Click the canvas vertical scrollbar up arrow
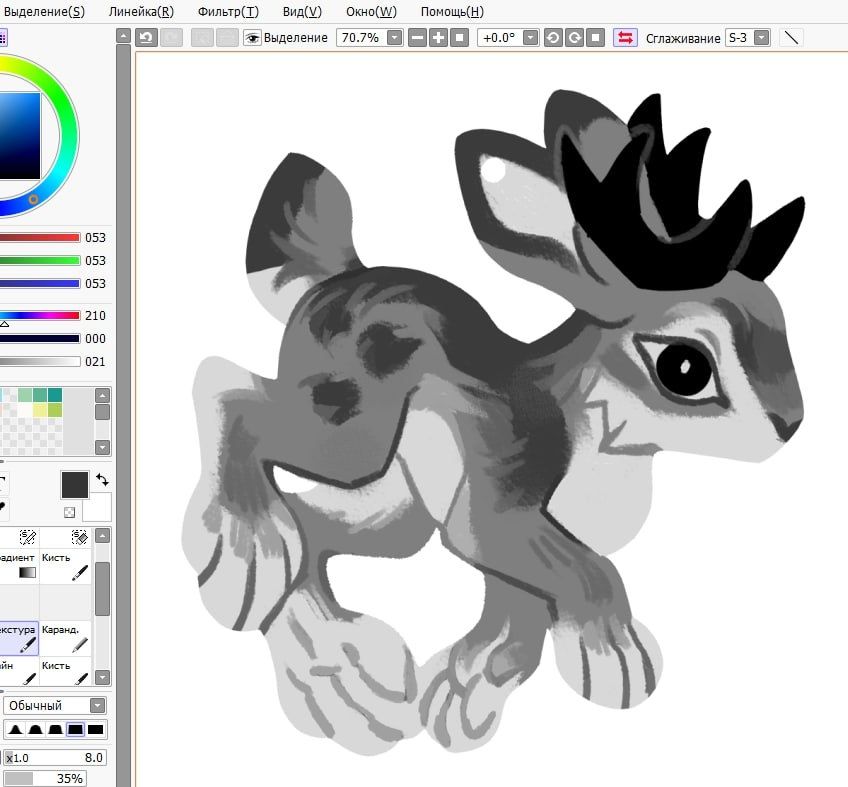Screen dimensions: 848x787 123,36
